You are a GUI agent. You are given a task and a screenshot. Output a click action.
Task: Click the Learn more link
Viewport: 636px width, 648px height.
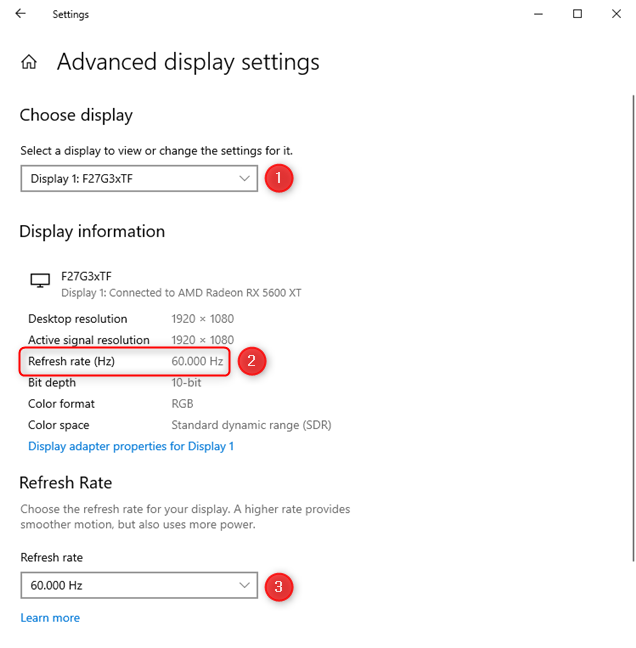tap(50, 618)
